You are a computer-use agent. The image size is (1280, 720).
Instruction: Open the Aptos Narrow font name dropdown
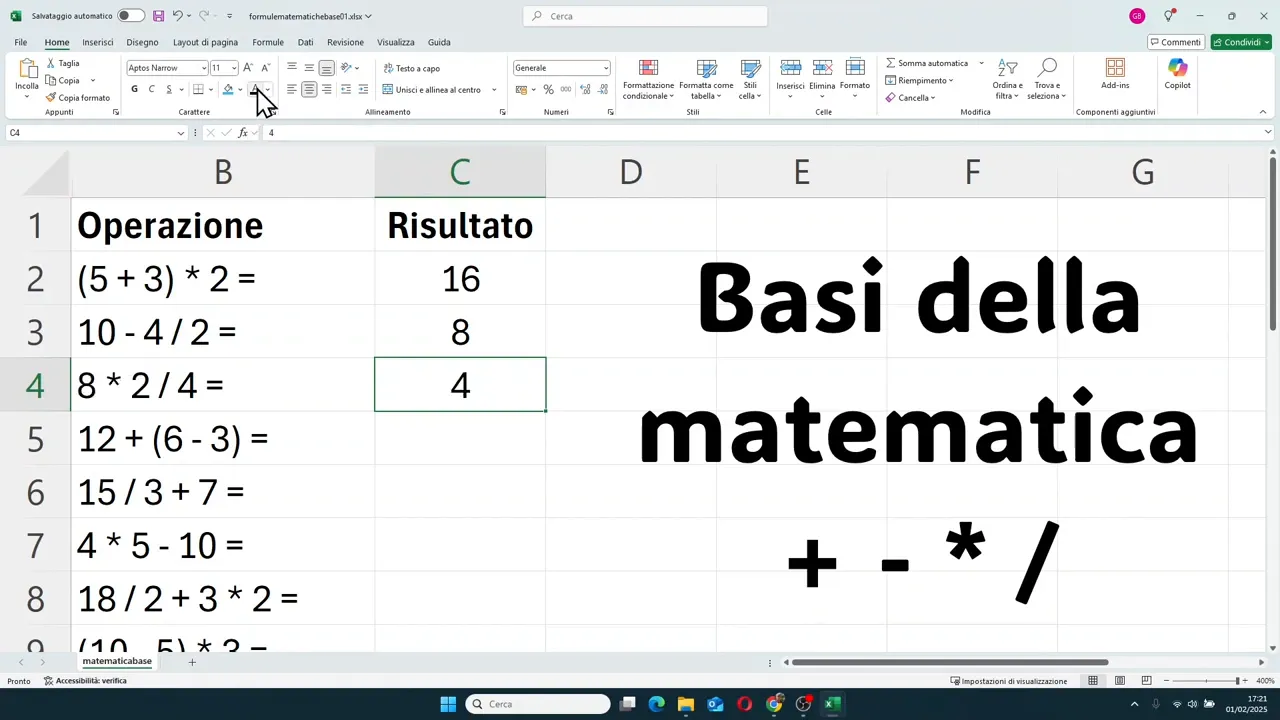[x=203, y=68]
